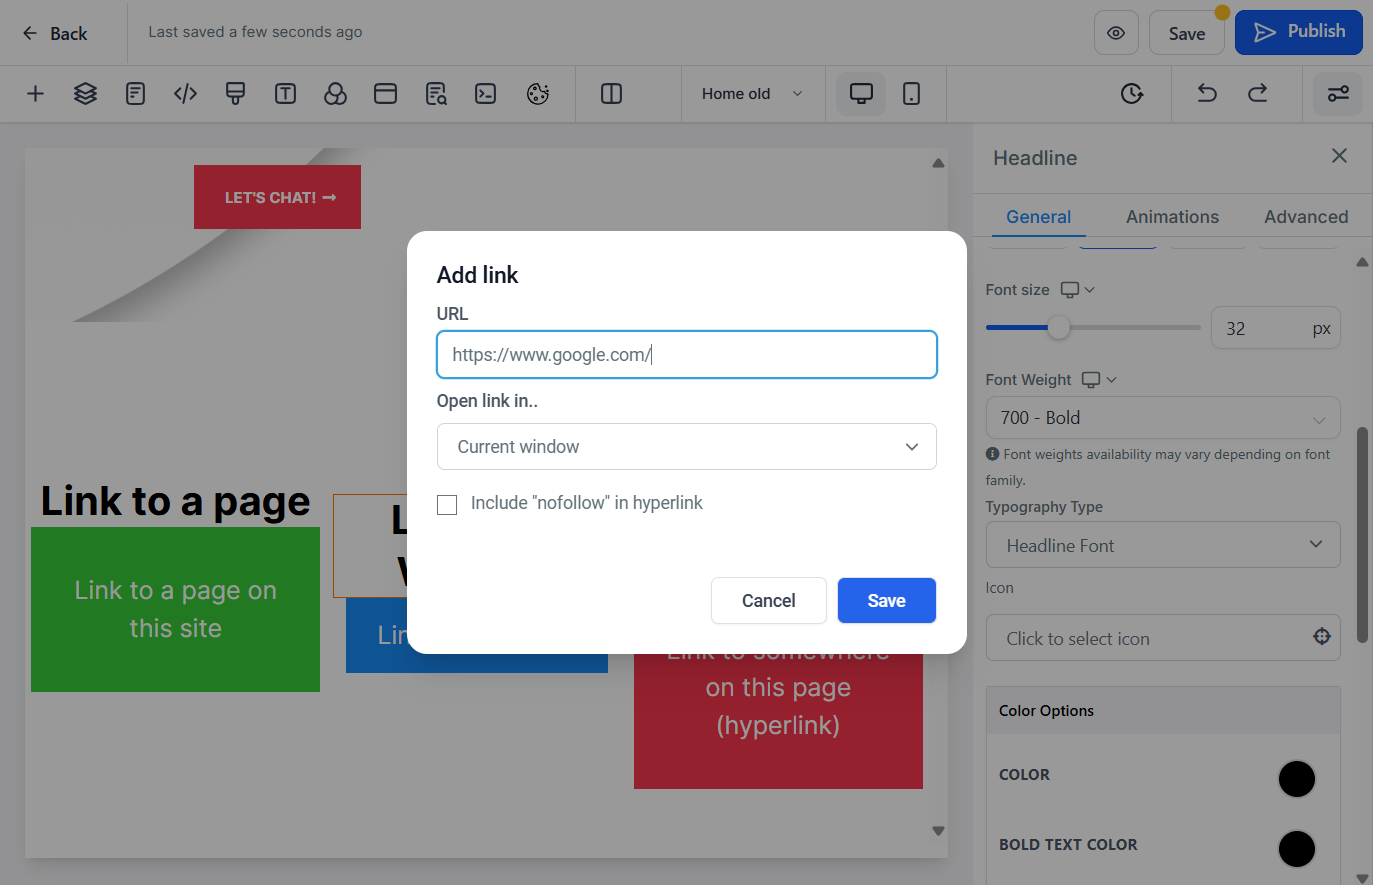The height and width of the screenshot is (885, 1373).
Task: Open the popup window icon
Action: pos(385,94)
